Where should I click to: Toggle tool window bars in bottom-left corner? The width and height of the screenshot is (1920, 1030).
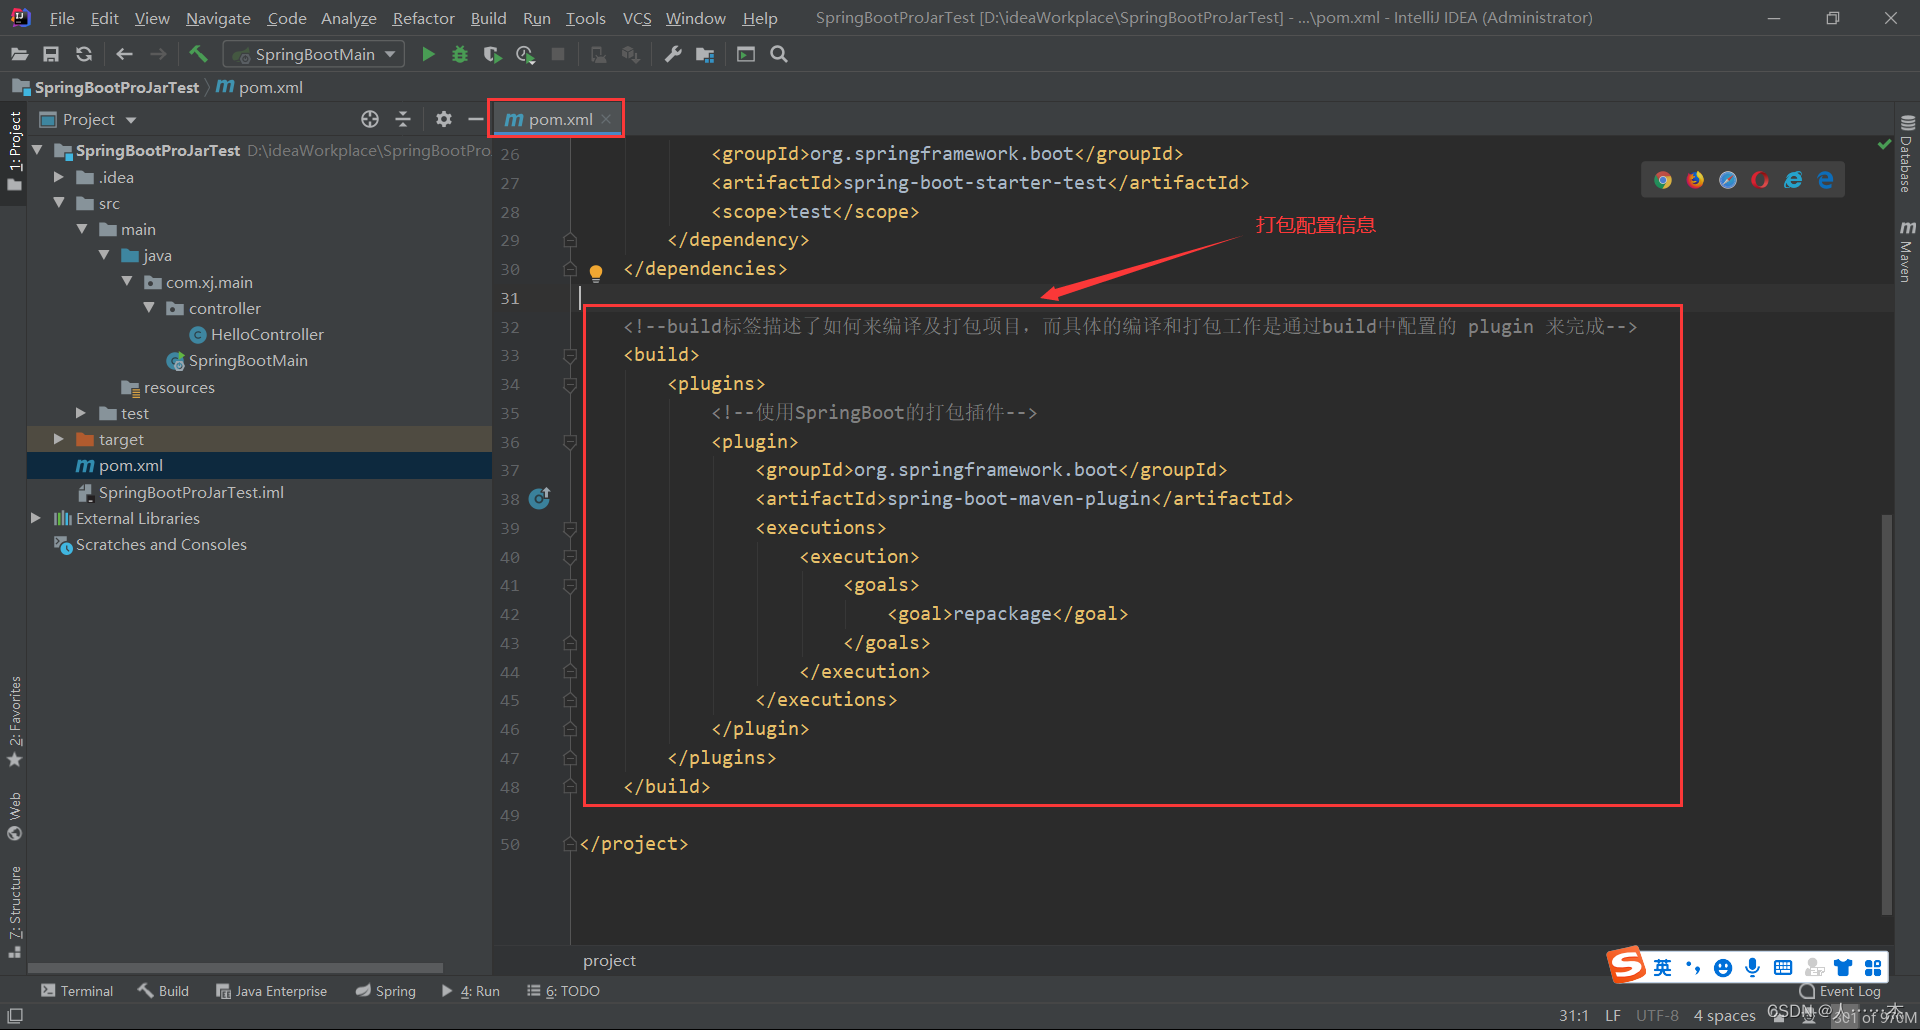click(15, 1015)
